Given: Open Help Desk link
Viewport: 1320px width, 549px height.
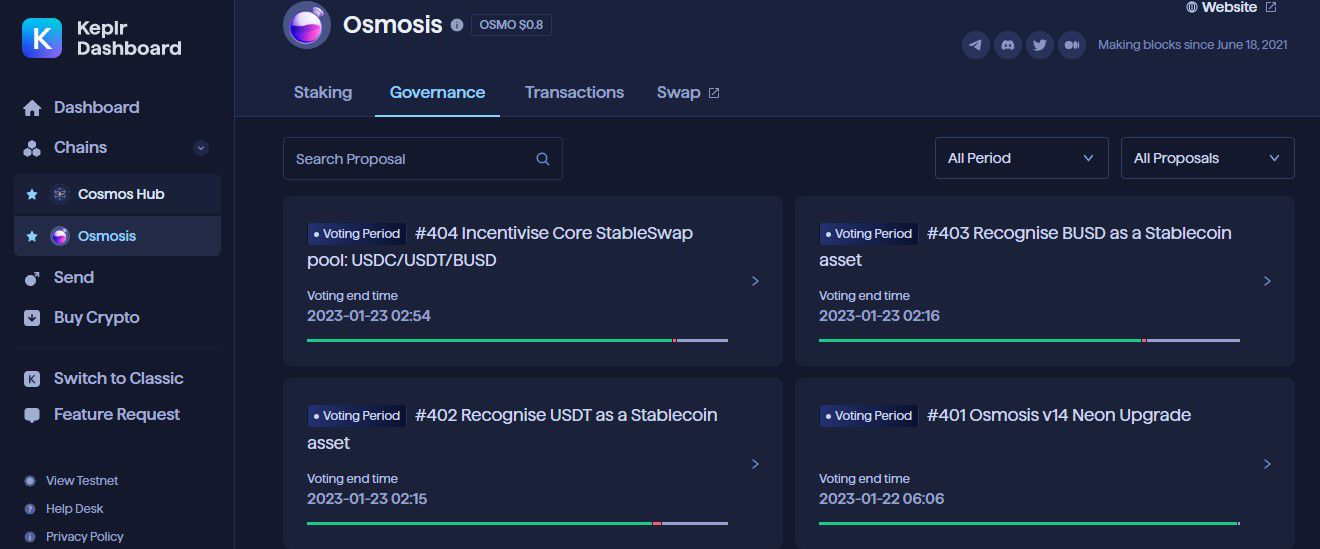Looking at the screenshot, I should [x=75, y=509].
